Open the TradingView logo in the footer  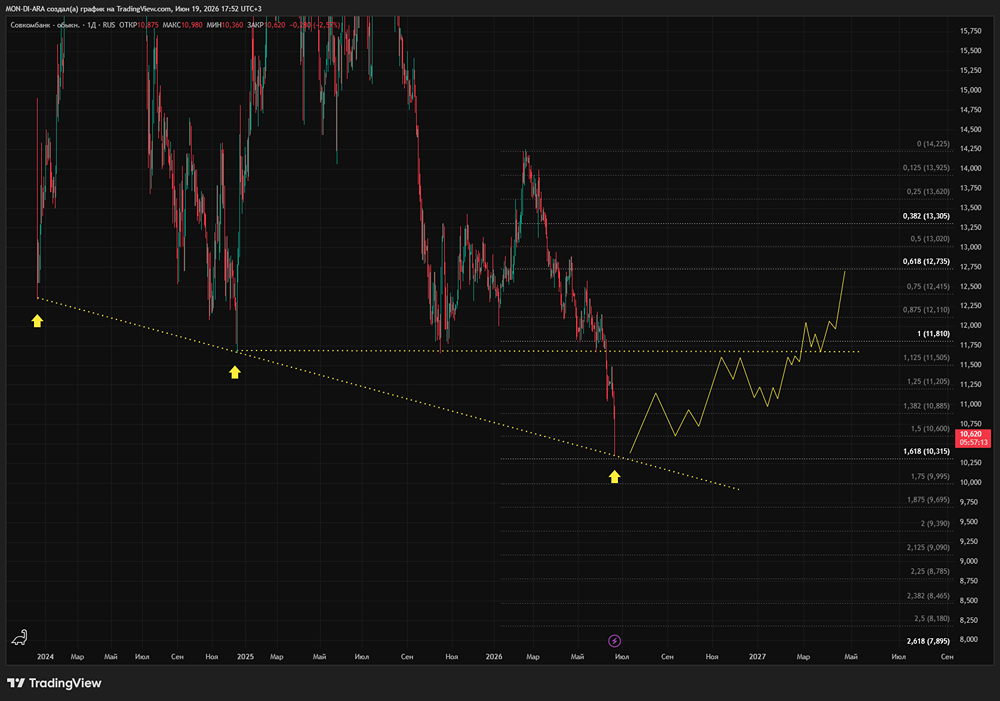(x=54, y=683)
